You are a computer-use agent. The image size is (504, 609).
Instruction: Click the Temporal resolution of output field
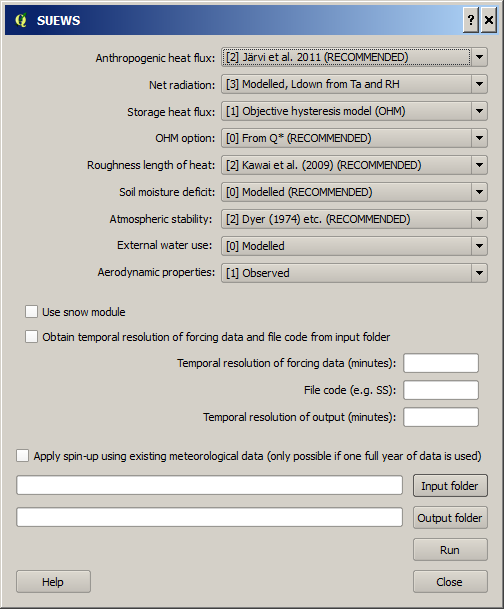[x=441, y=417]
